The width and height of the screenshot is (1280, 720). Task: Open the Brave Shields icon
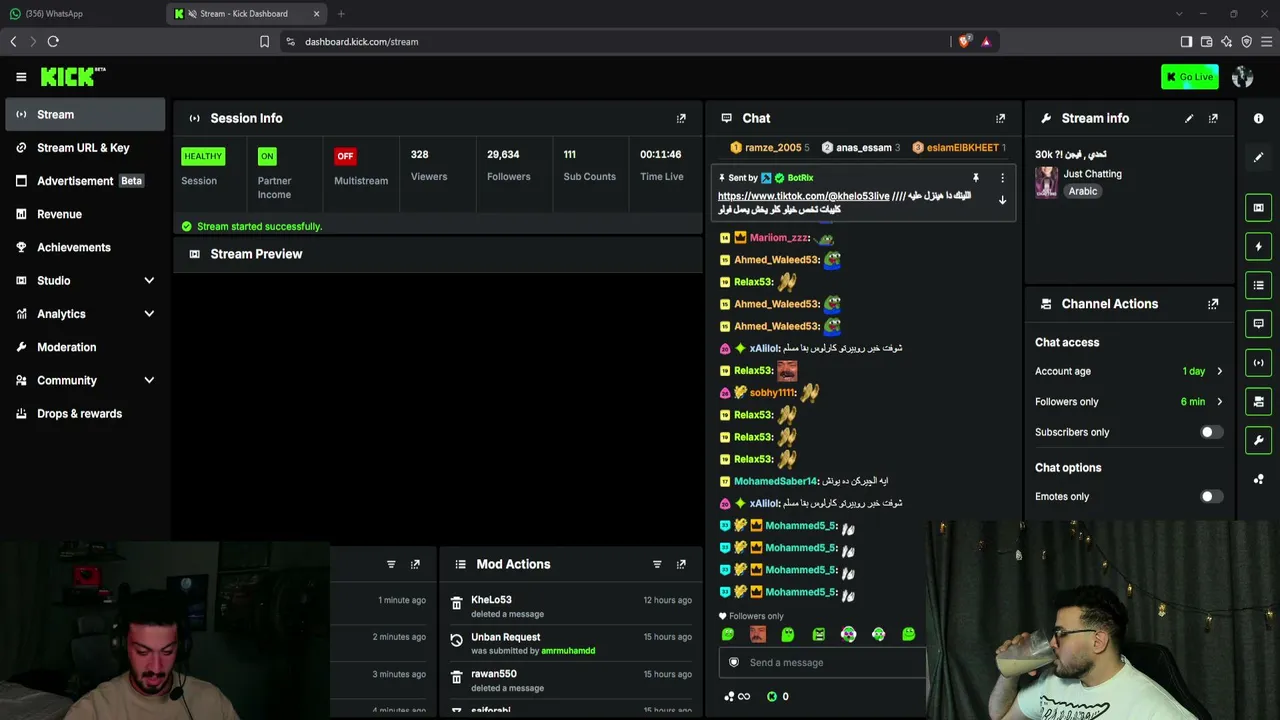tap(964, 42)
